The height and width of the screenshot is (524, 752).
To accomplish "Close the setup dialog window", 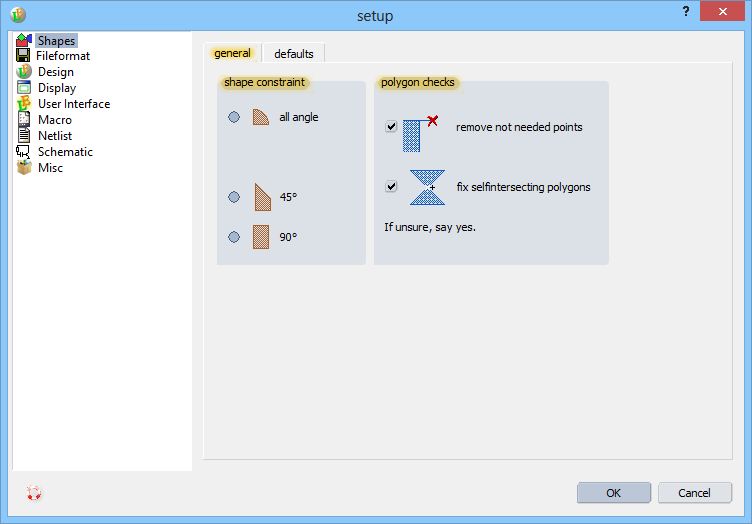I will tap(722, 11).
